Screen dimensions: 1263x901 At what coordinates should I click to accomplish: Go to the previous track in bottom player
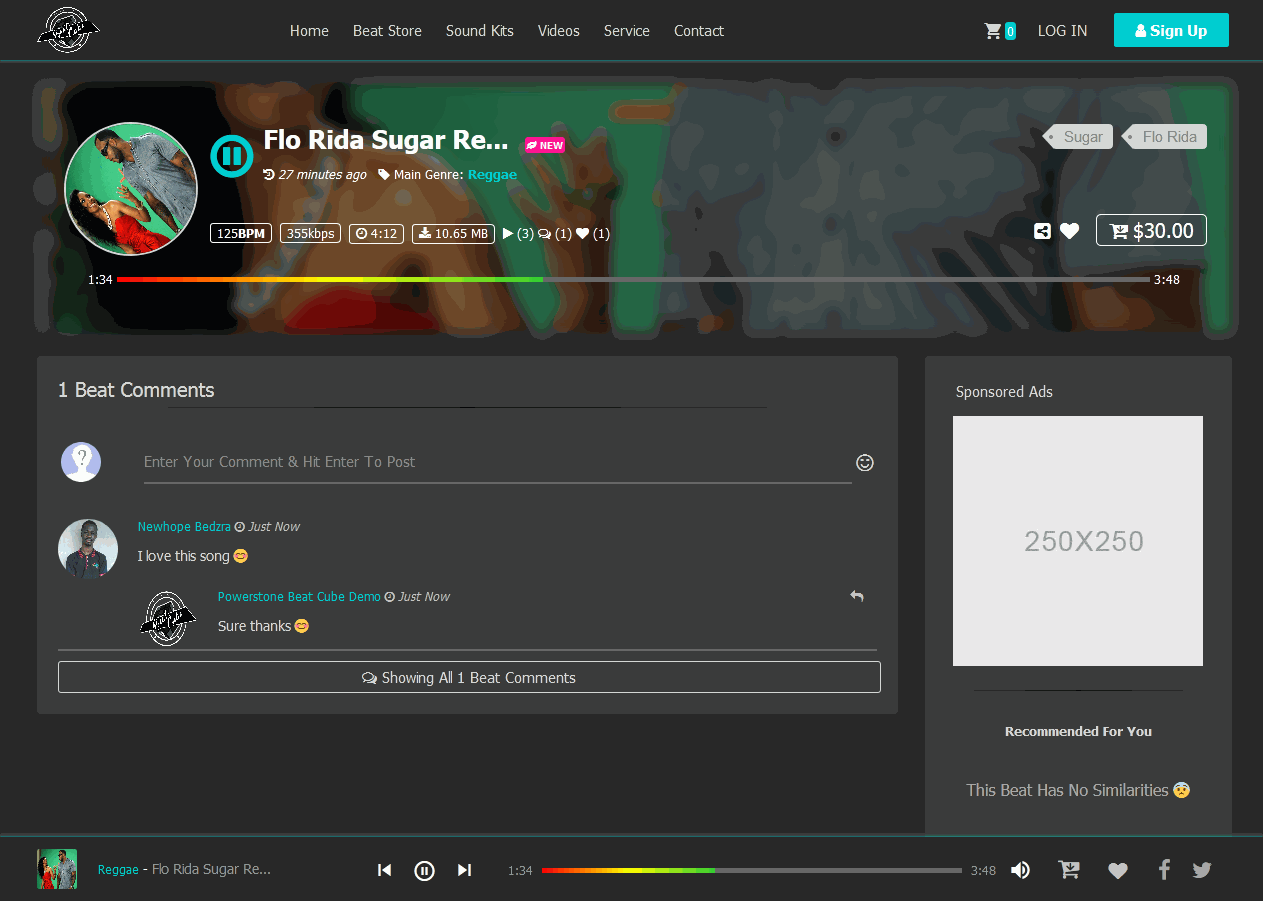pos(384,870)
